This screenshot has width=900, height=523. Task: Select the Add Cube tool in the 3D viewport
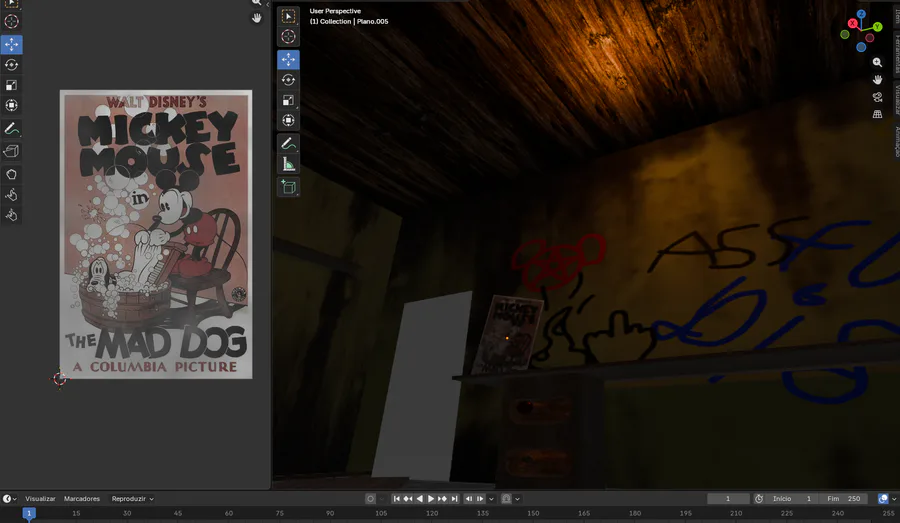[x=288, y=187]
